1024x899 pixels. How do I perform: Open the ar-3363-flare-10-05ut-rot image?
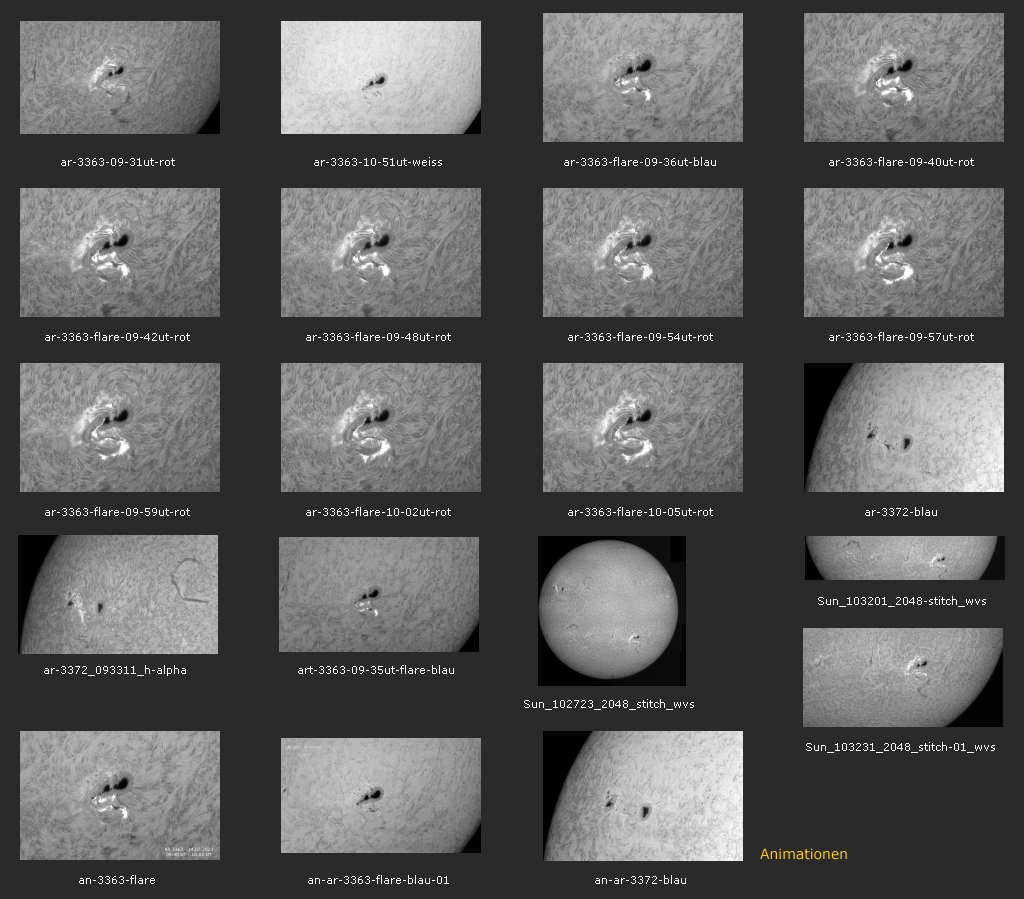pyautogui.click(x=642, y=428)
